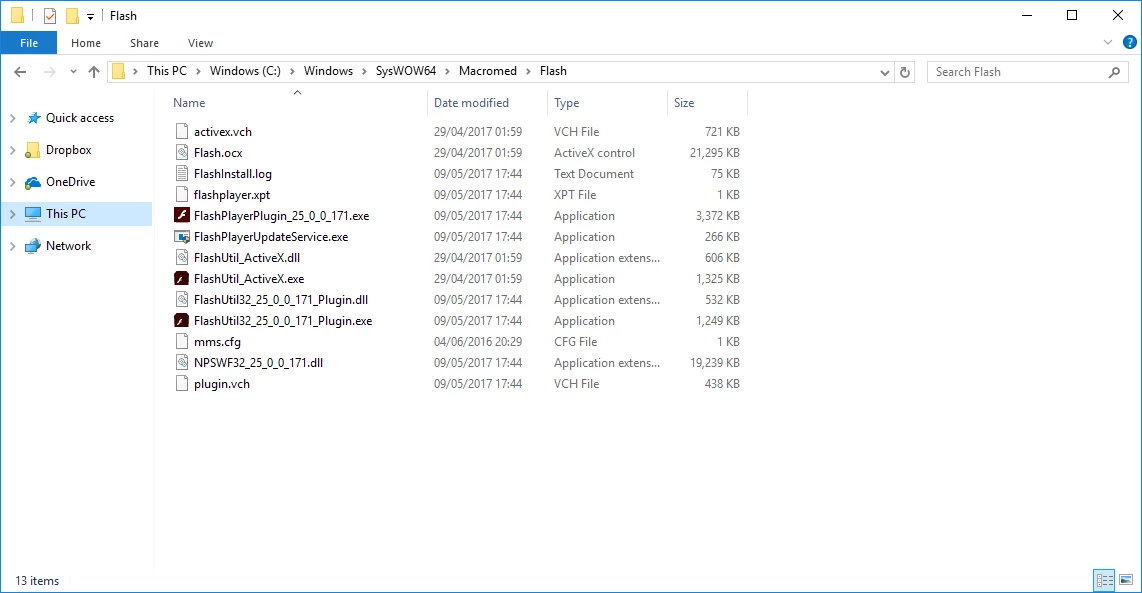This screenshot has width=1142, height=593.
Task: Open the recent locations dropdown arrow
Action: coord(73,71)
